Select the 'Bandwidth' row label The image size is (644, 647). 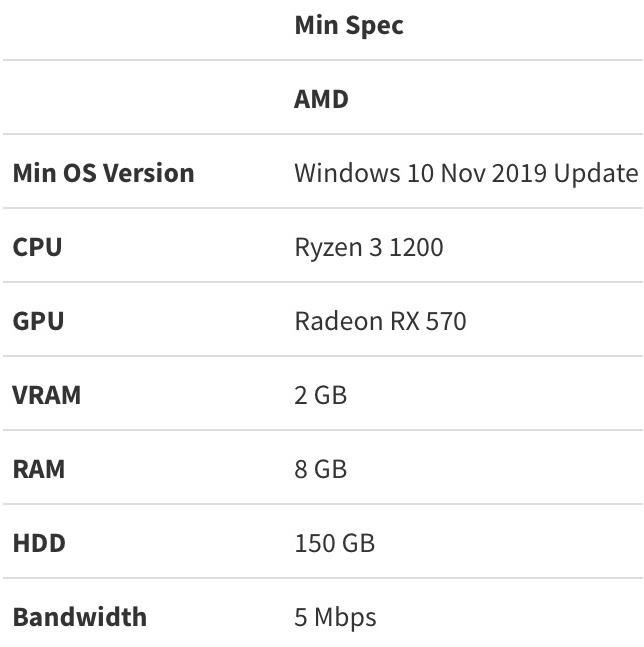coord(79,617)
